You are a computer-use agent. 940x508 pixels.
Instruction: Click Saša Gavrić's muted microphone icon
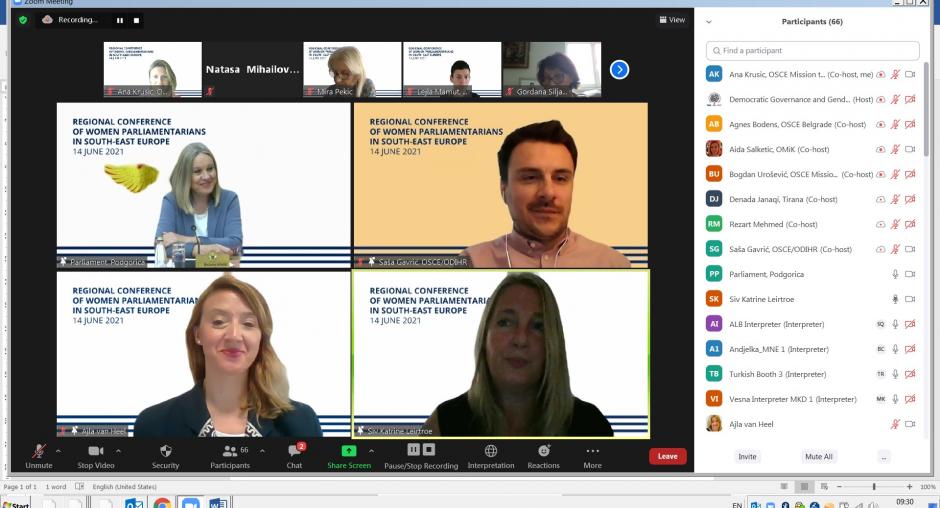tap(895, 249)
